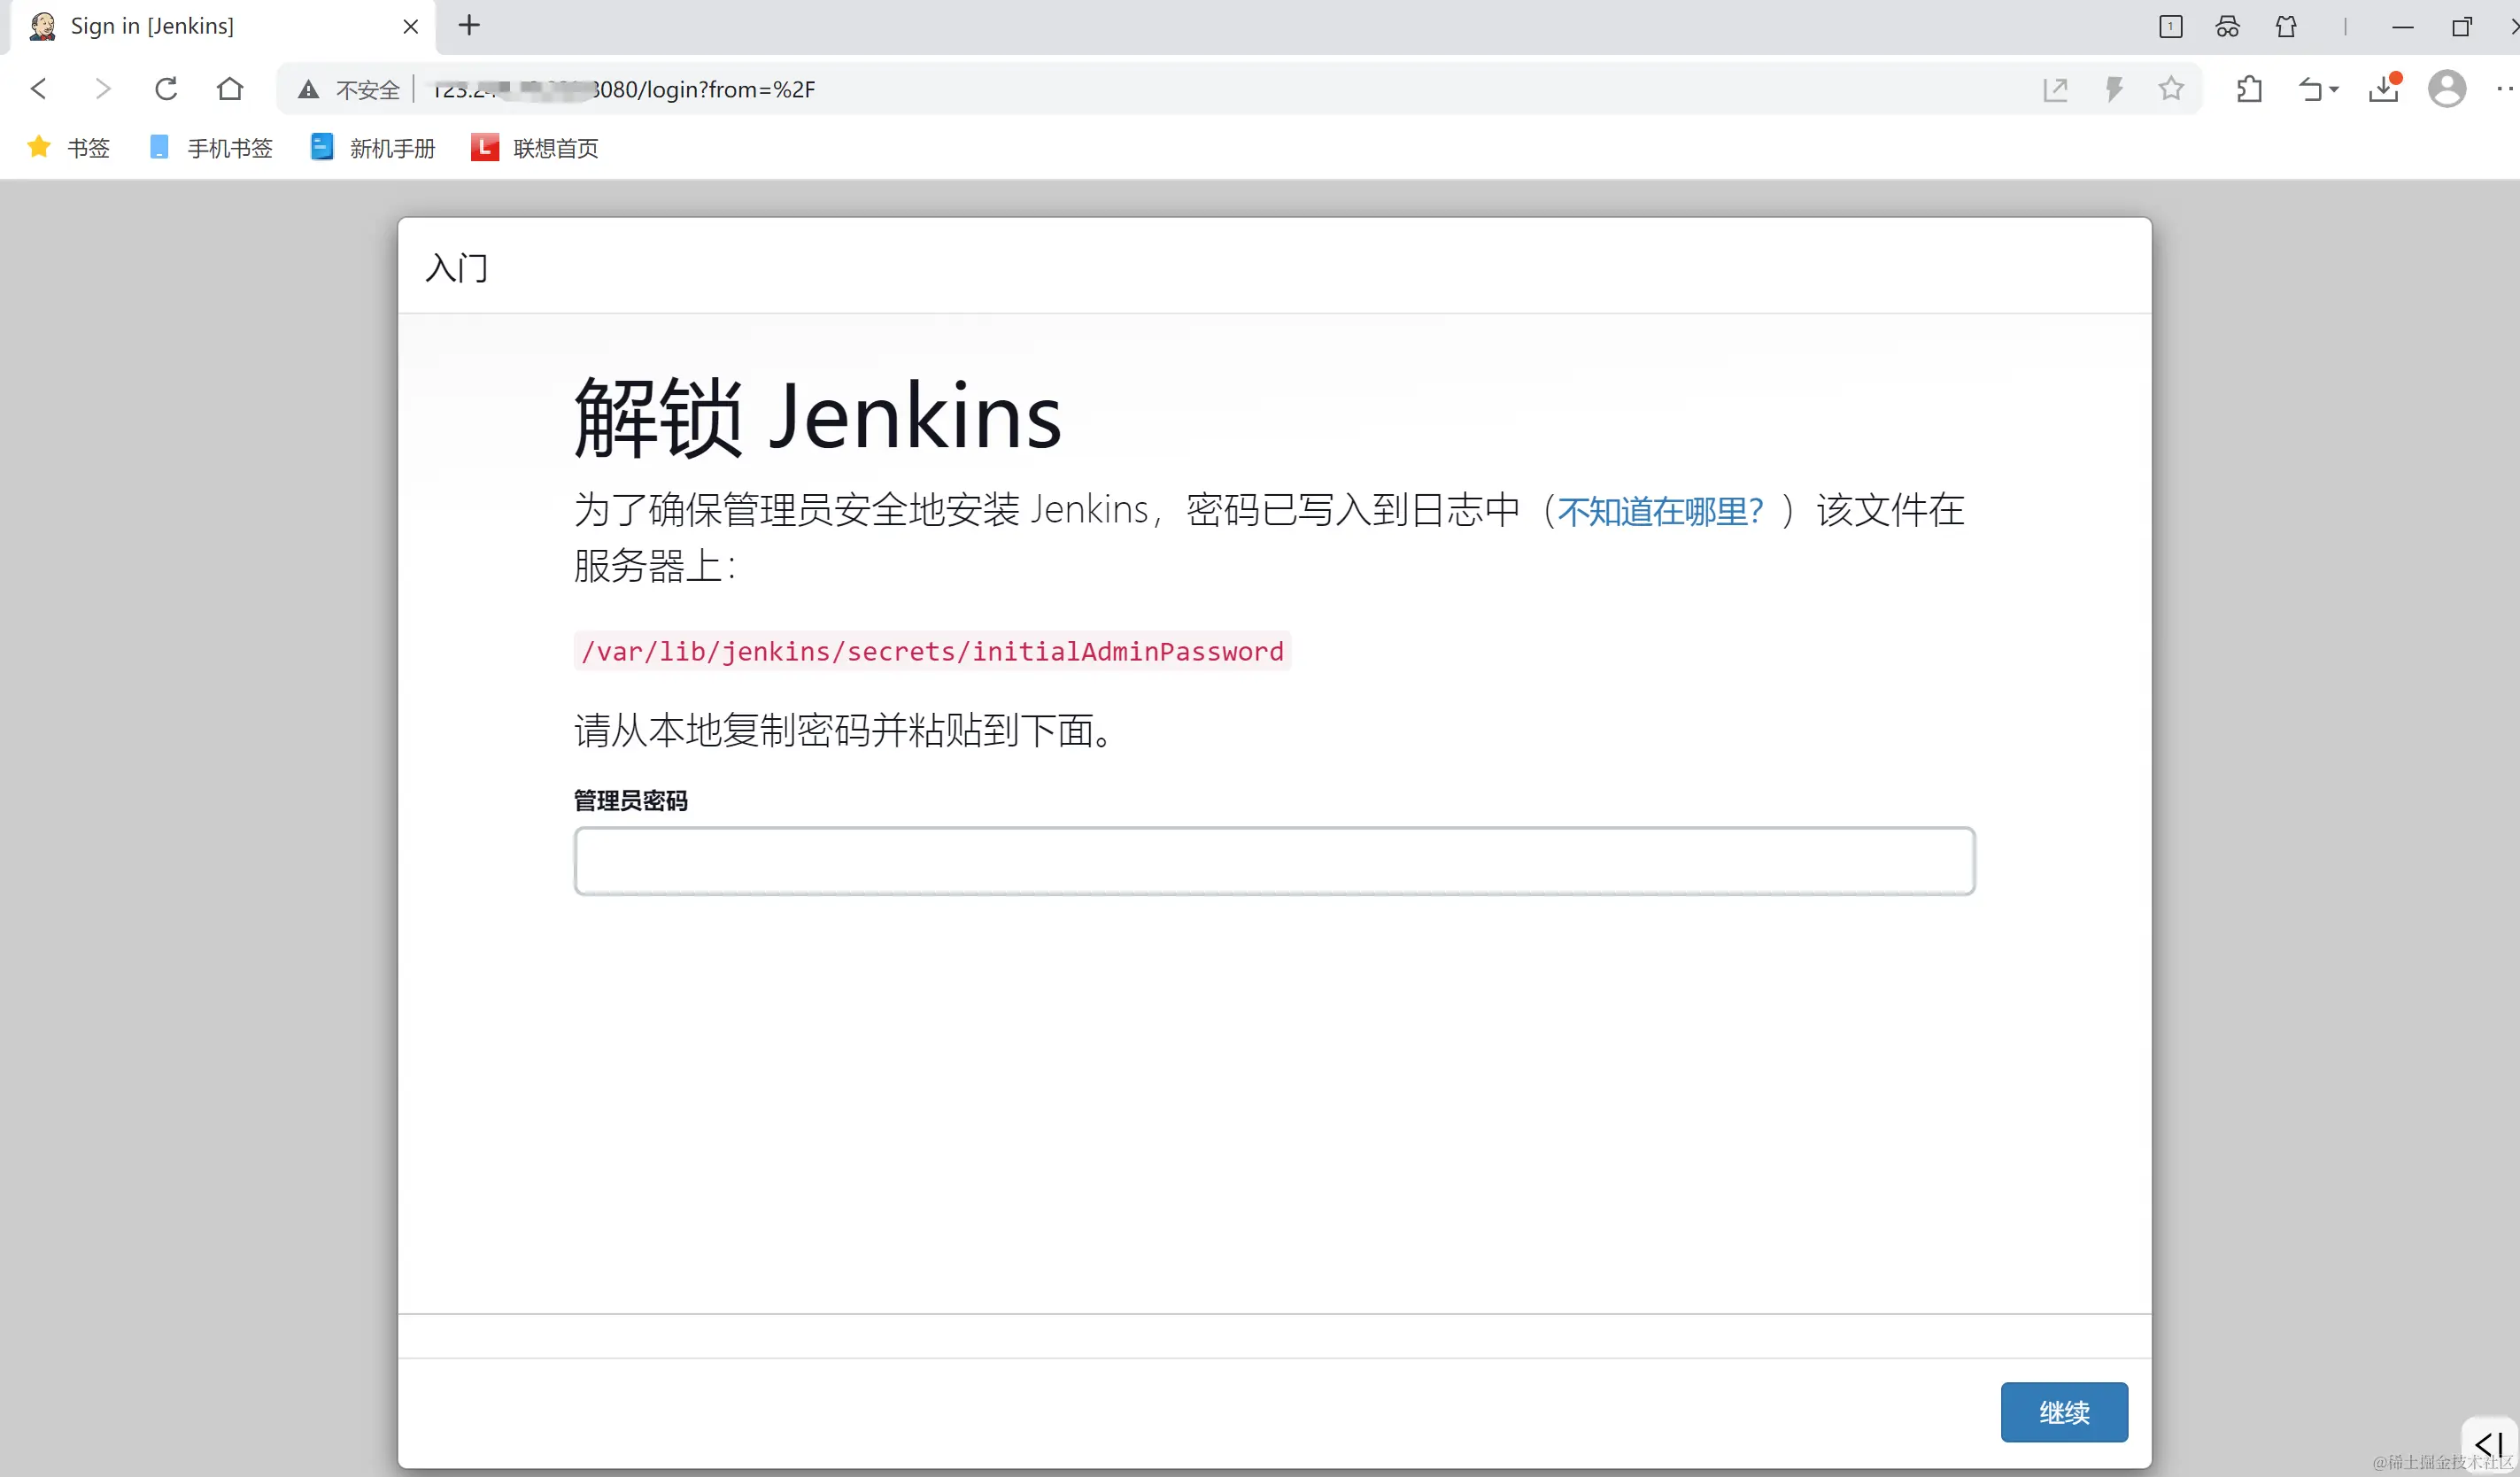Click the back navigation arrow
Screen dimensions: 2520x1477
[x=39, y=89]
